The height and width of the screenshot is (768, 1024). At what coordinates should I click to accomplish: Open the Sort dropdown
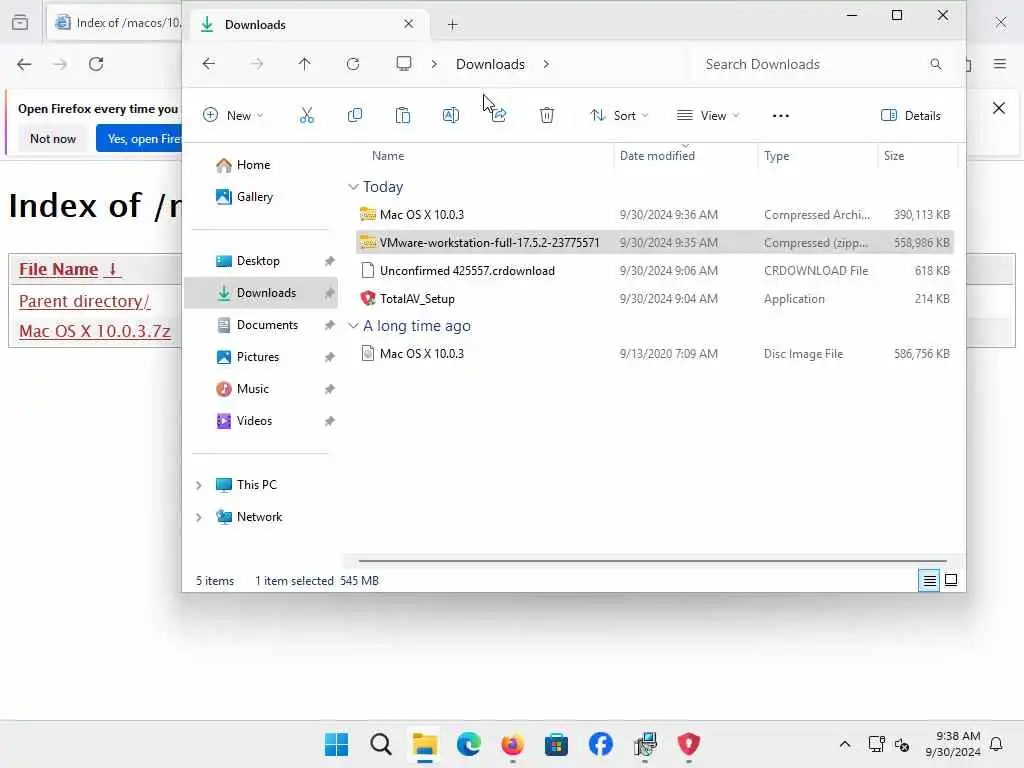click(x=619, y=116)
